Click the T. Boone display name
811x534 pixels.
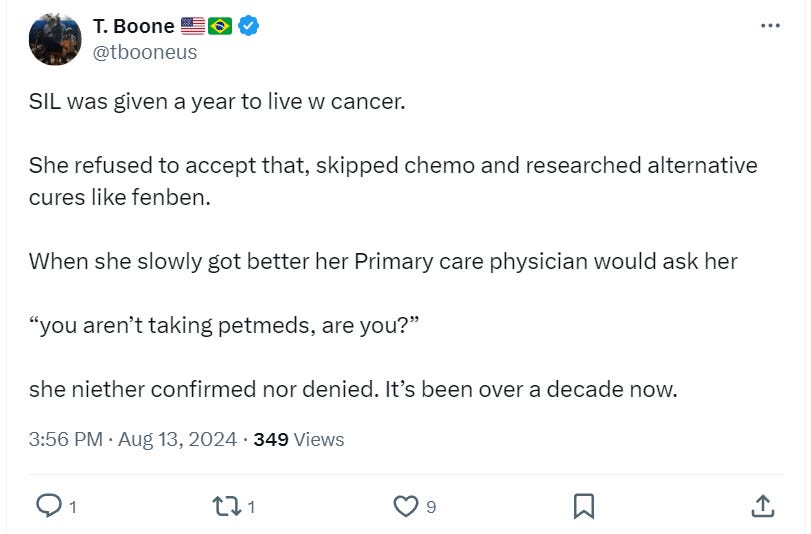click(x=133, y=26)
